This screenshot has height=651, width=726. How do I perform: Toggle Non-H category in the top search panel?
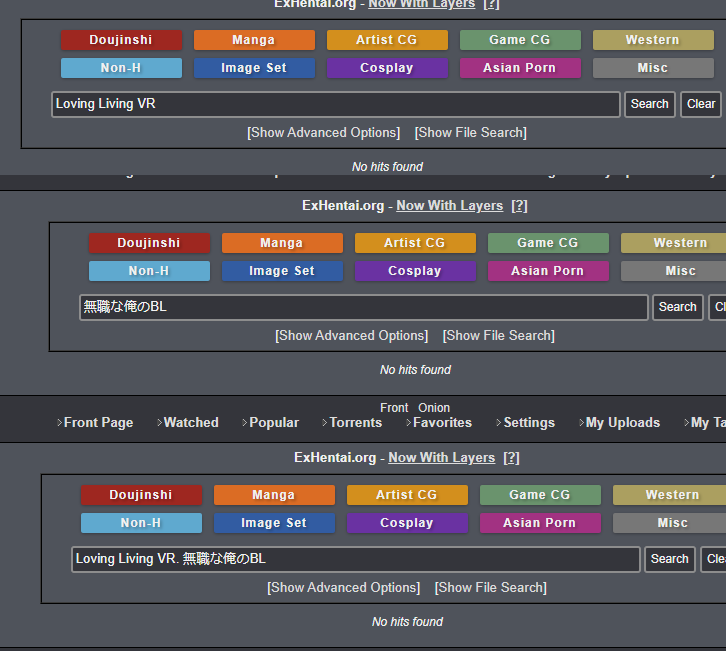tap(121, 68)
